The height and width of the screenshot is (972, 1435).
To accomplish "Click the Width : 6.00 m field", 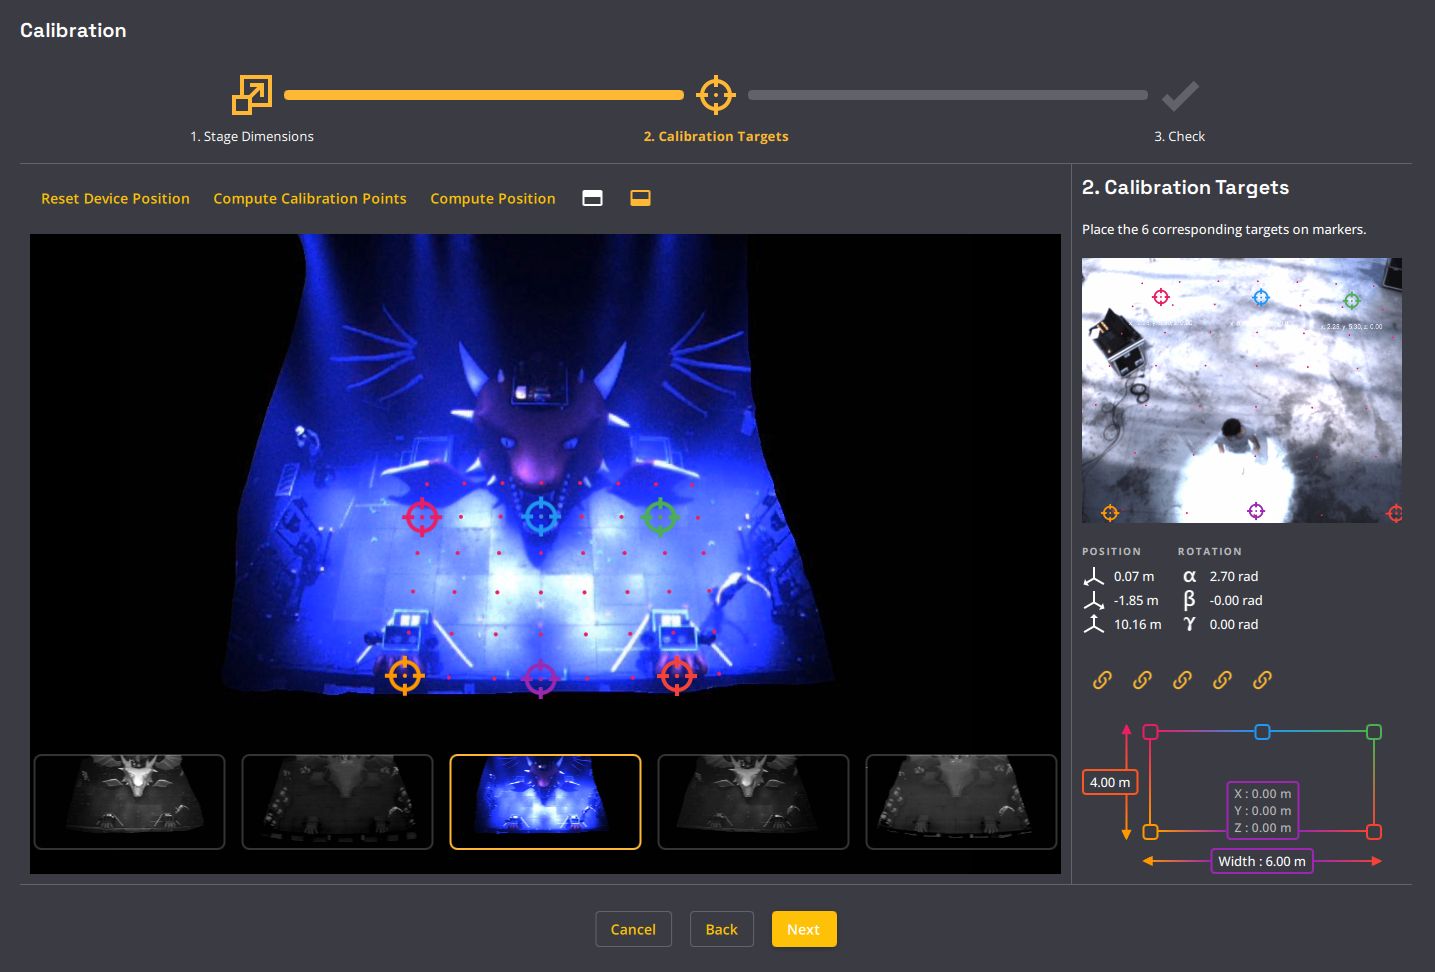I will coord(1261,861).
